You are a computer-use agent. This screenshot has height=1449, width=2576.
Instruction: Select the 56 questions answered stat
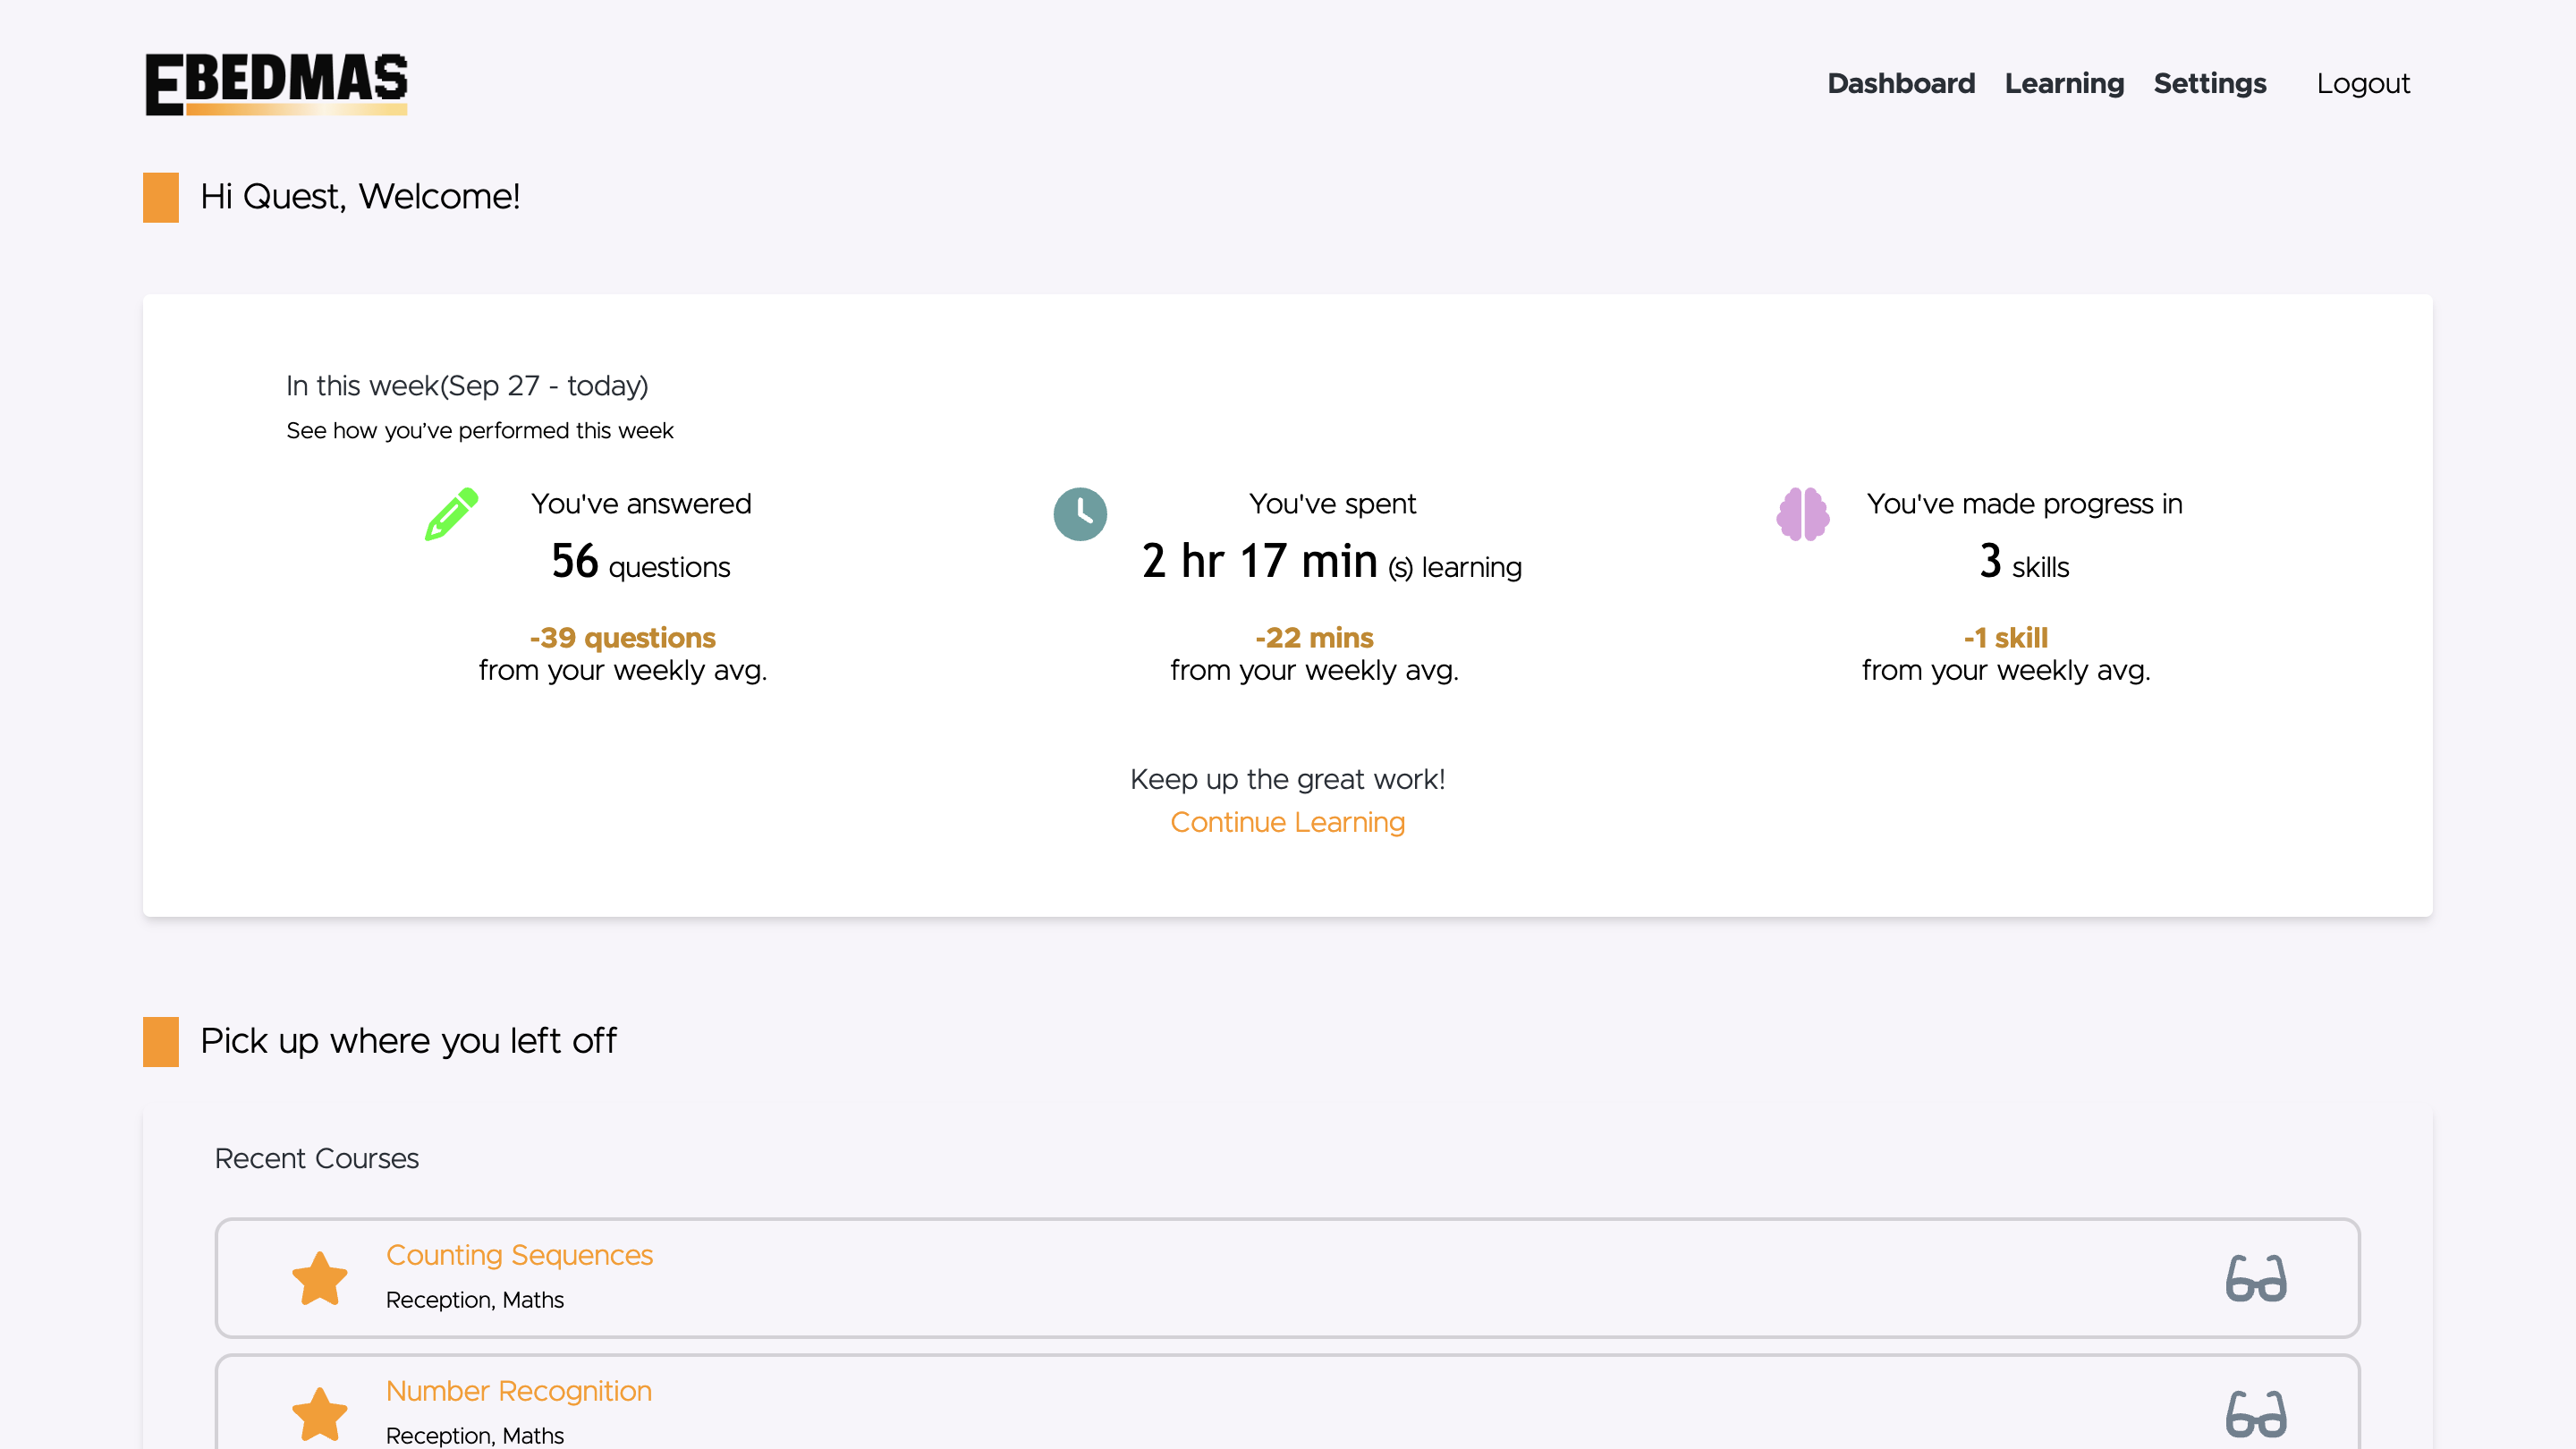pos(640,563)
